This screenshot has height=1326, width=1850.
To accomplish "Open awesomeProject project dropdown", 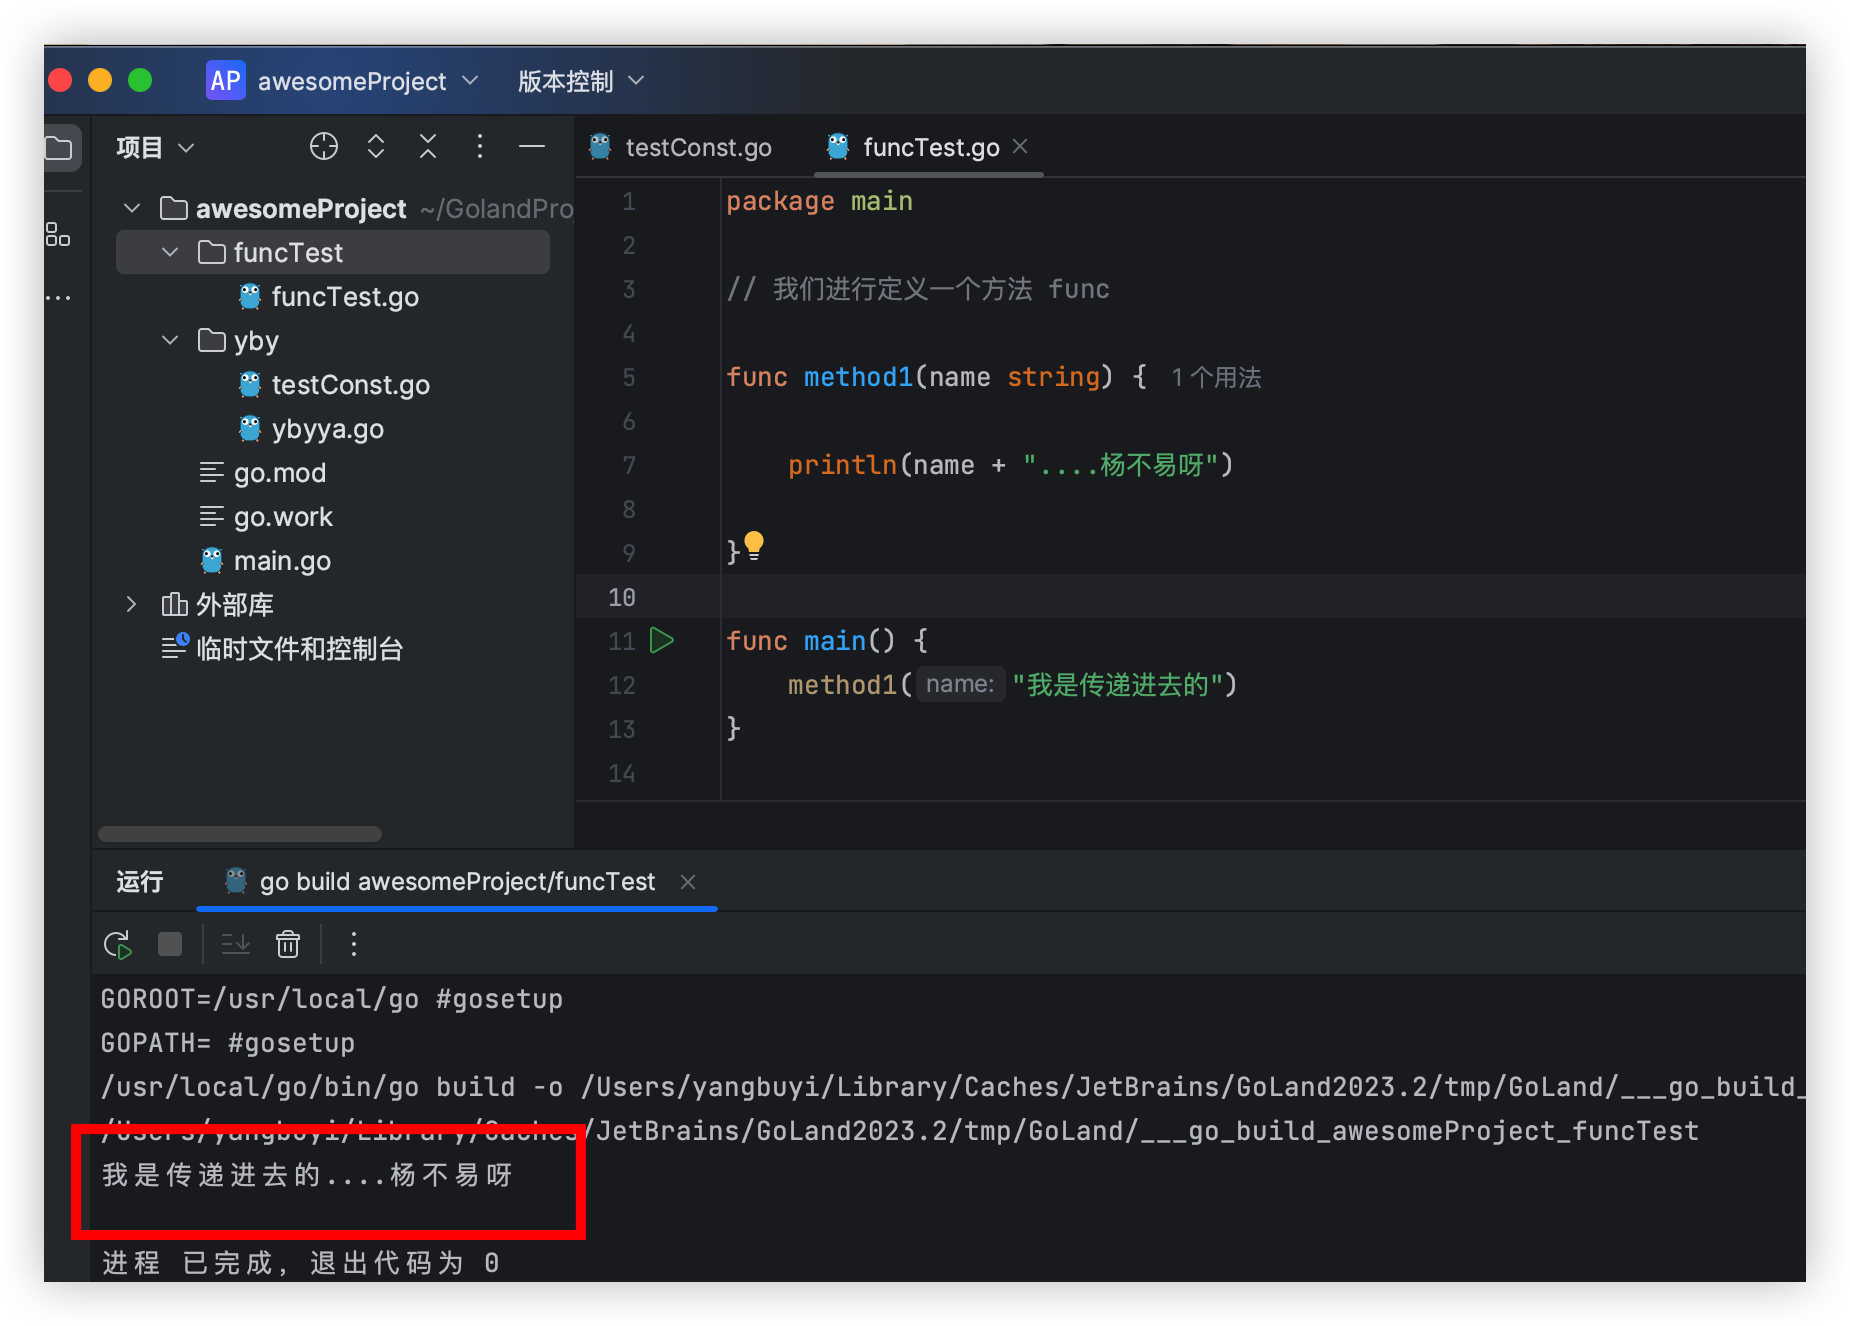I will [368, 81].
